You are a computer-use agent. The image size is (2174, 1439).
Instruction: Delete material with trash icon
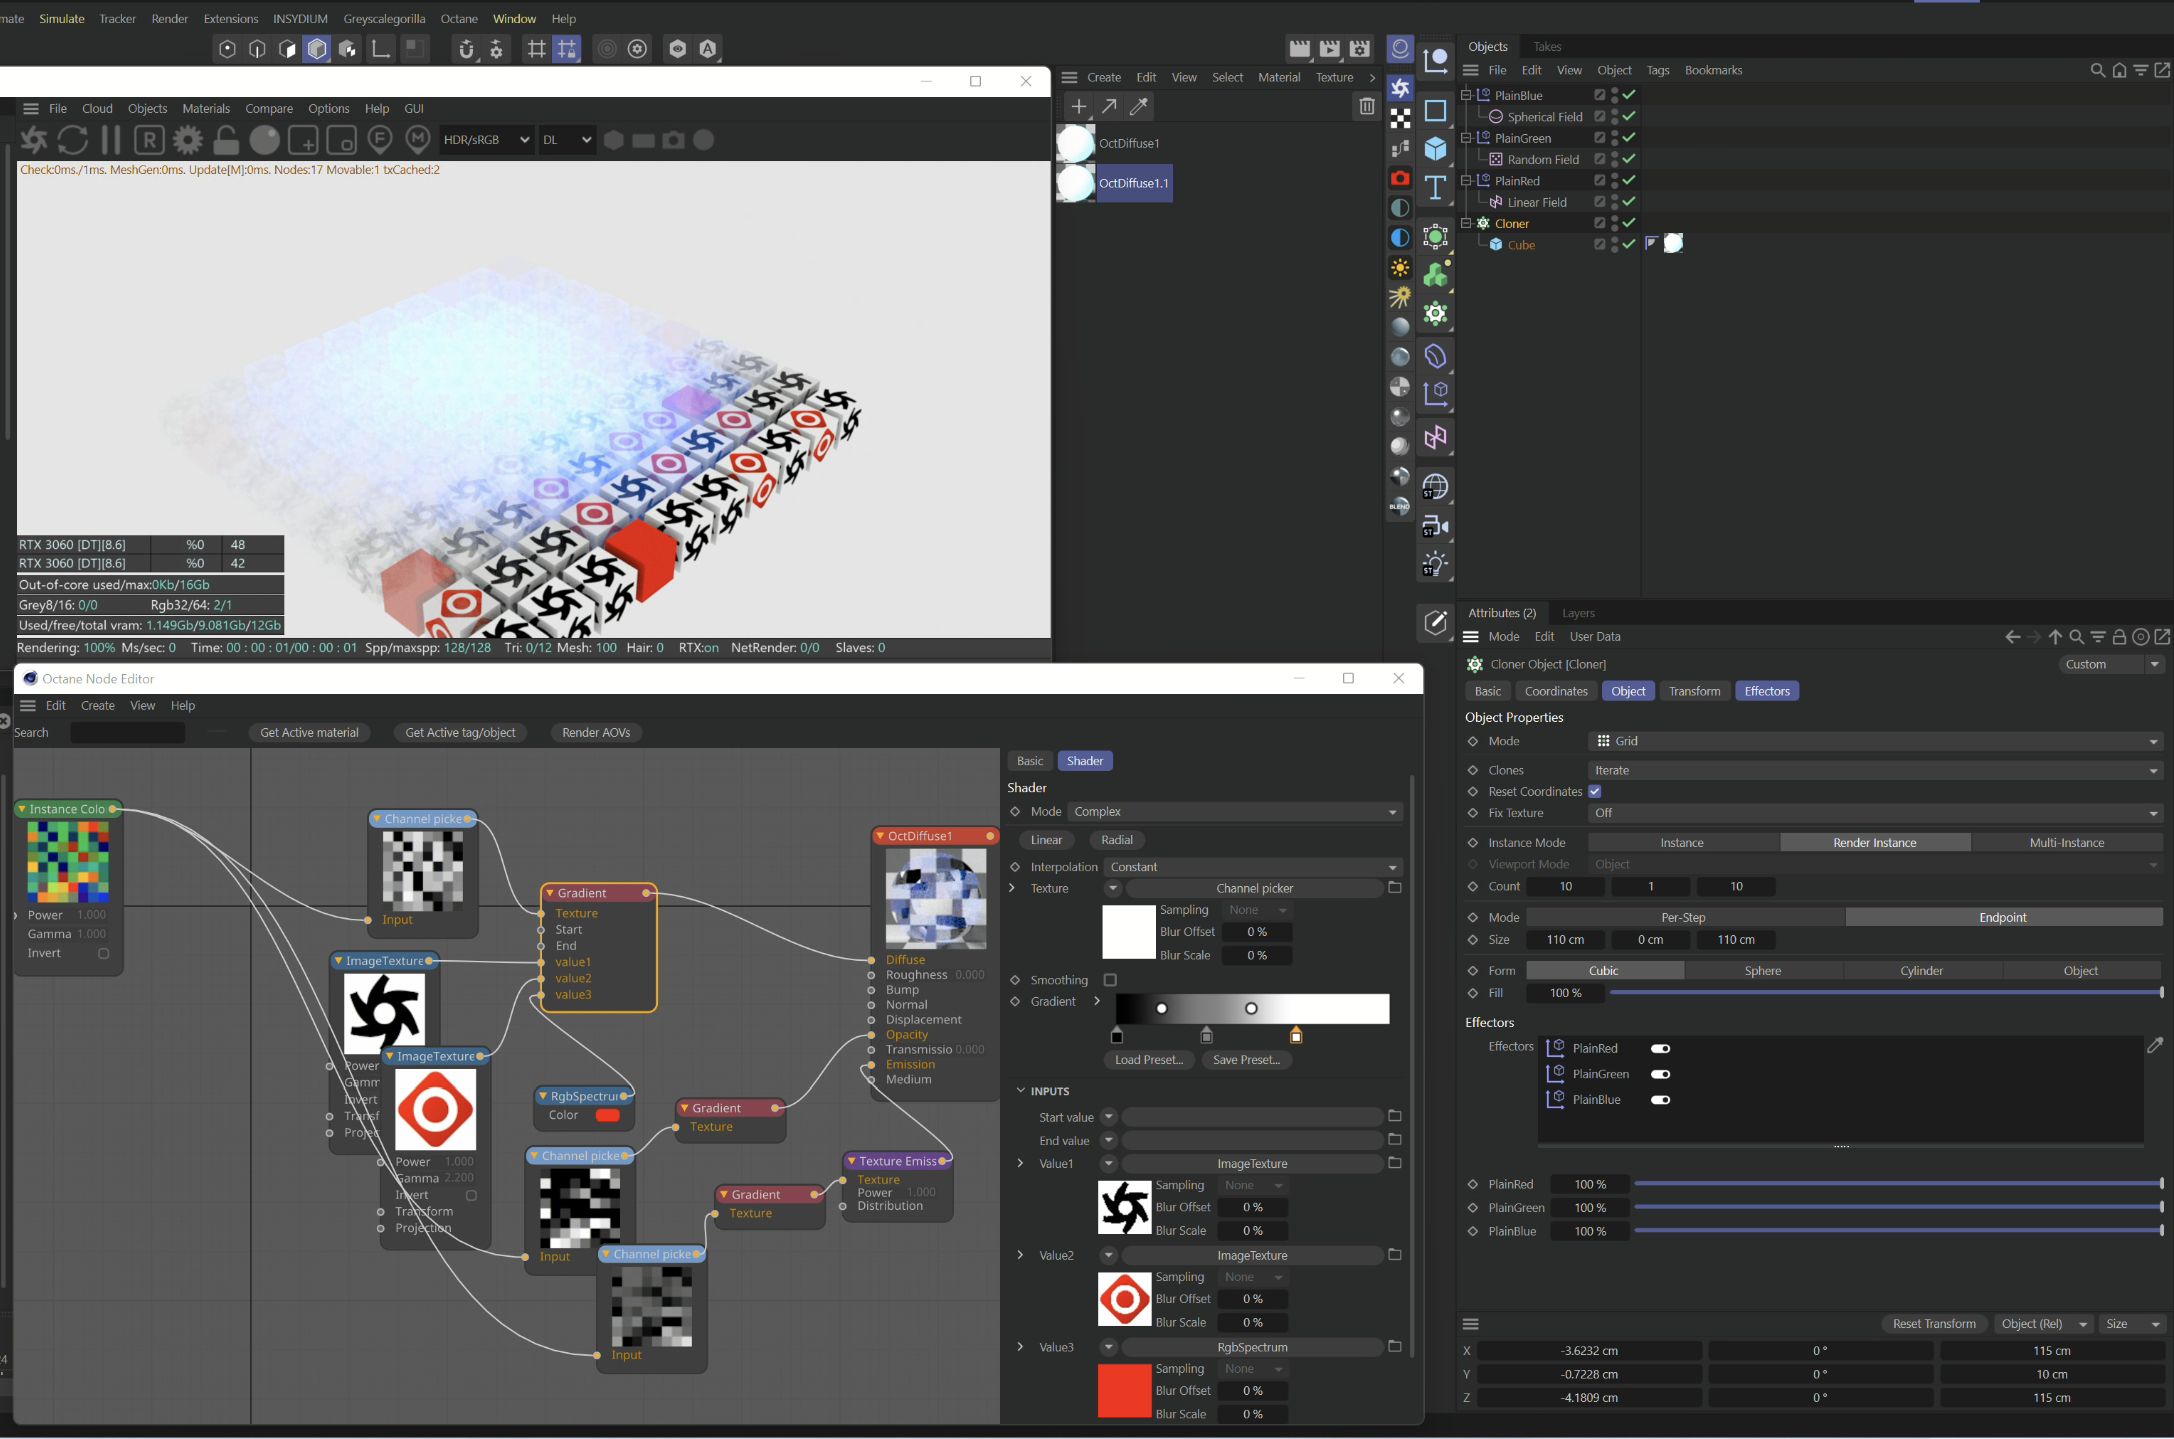point(1366,106)
